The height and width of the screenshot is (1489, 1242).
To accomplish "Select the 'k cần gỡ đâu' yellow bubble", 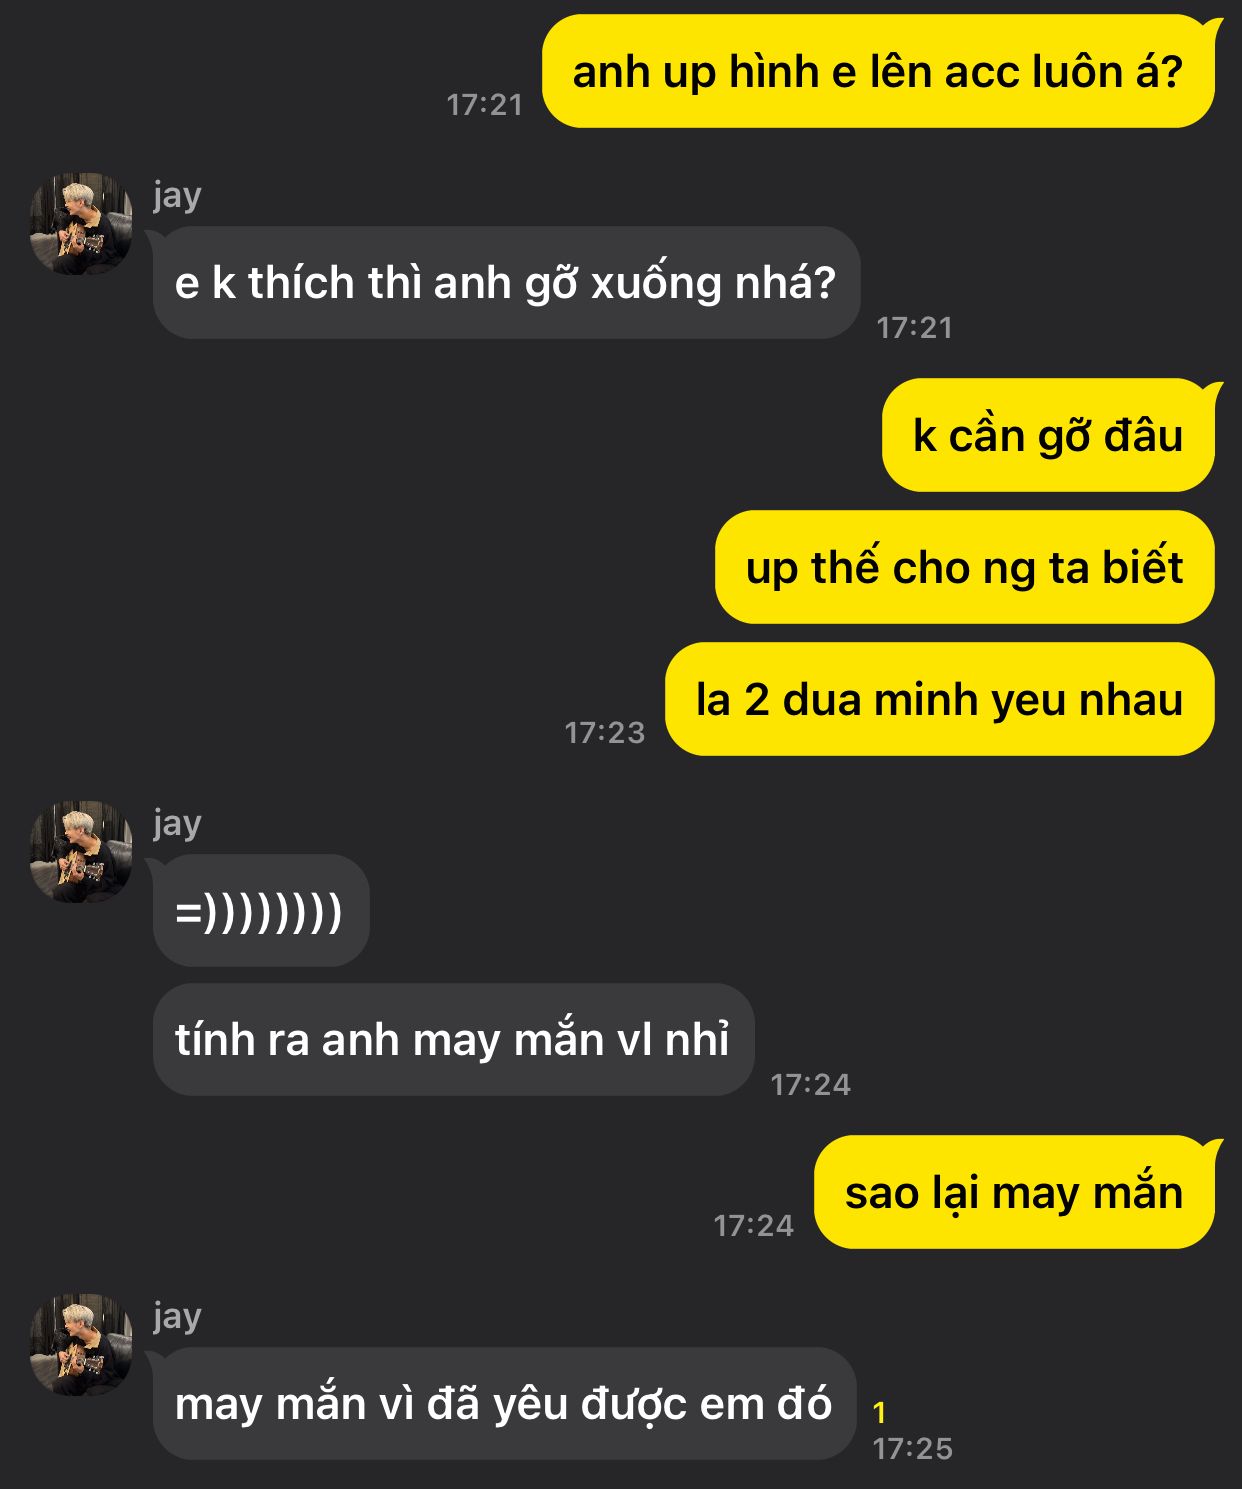I will coord(1049,436).
